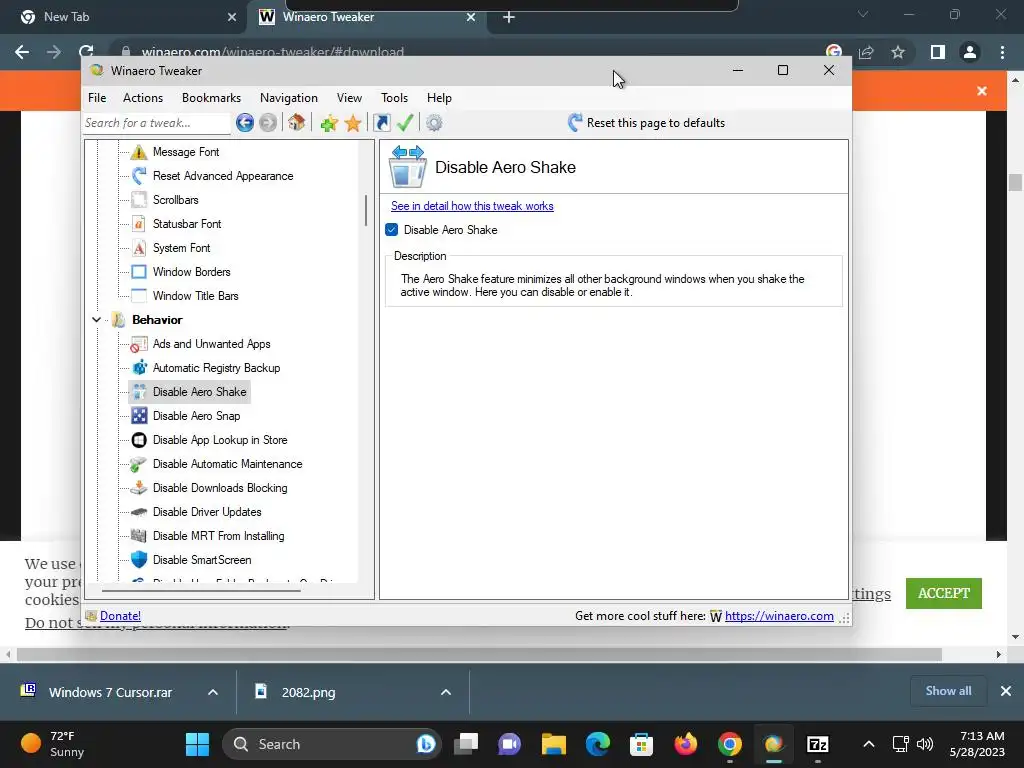Viewport: 1024px width, 768px height.
Task: Click the blue back arrow in Winaero toolbar
Action: point(245,123)
